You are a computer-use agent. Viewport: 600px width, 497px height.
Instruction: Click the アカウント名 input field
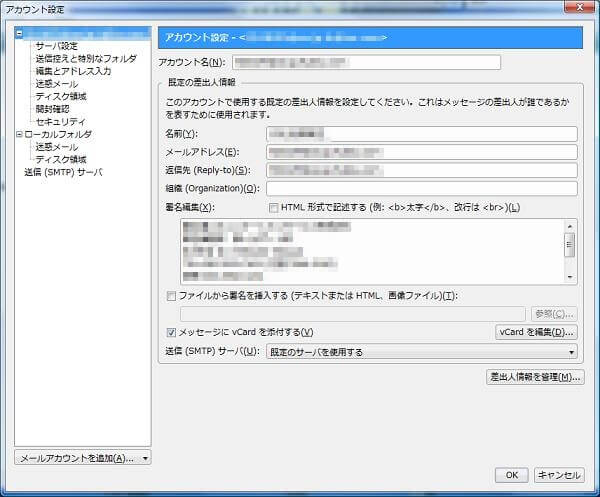[367, 62]
